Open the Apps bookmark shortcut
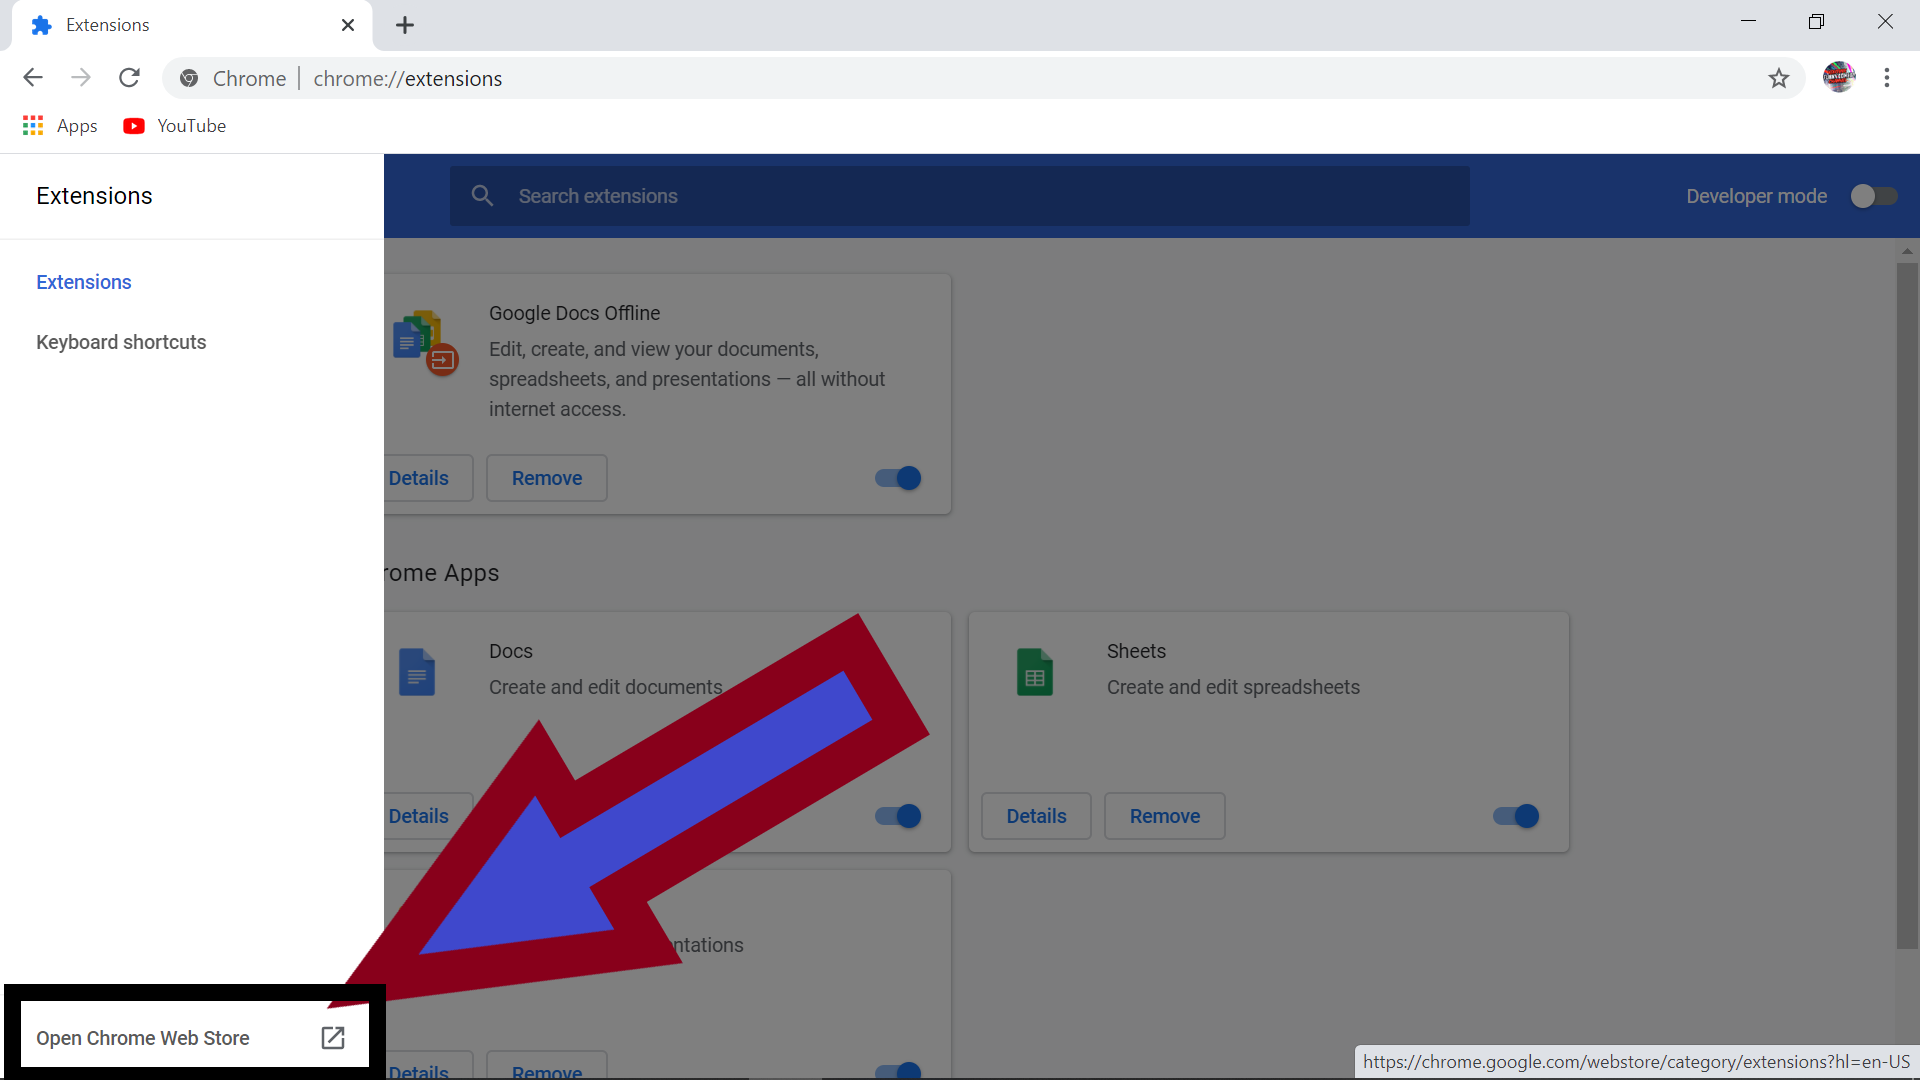 (x=59, y=125)
